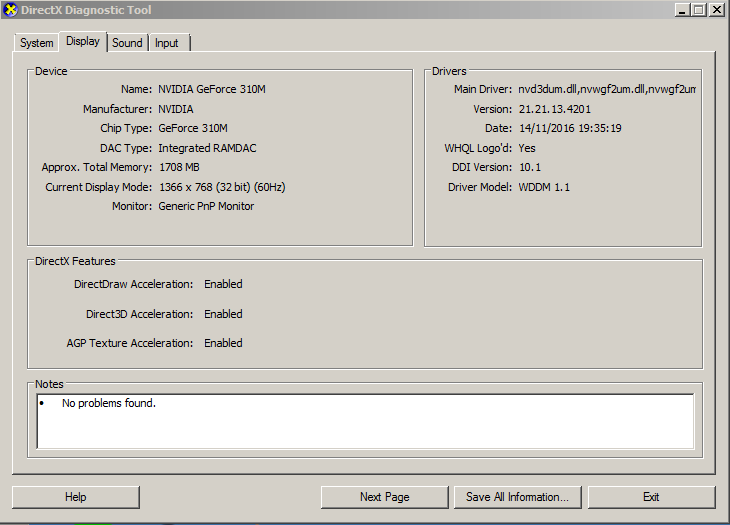The width and height of the screenshot is (730, 525).
Task: Click driver version 21.21.13.4201
Action: coord(555,109)
